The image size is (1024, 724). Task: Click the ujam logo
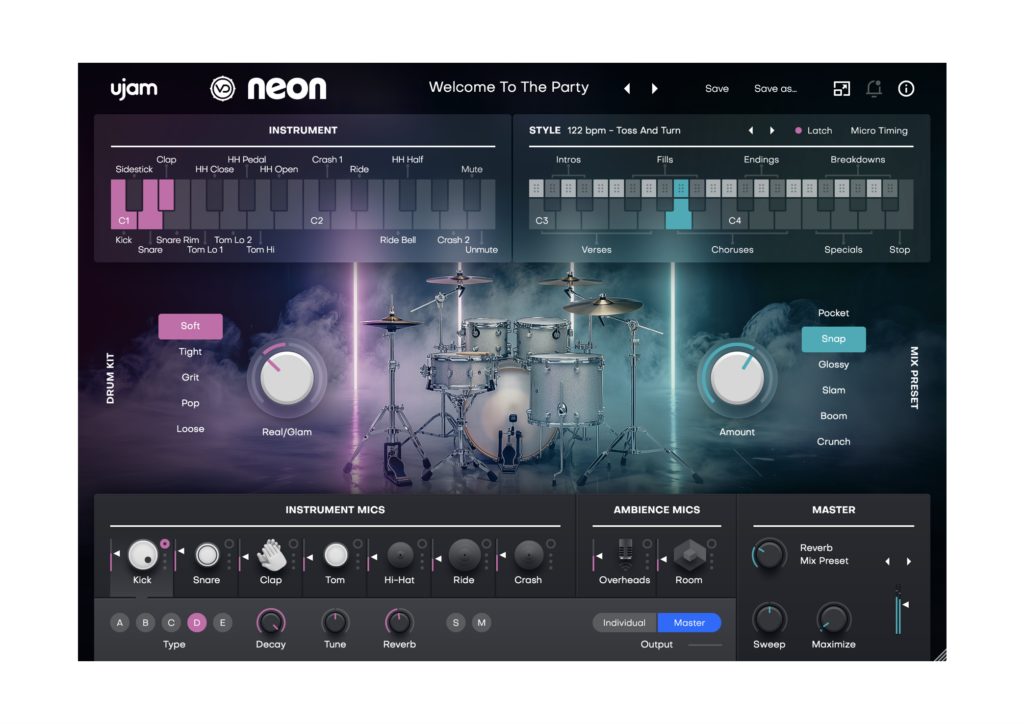(x=134, y=88)
